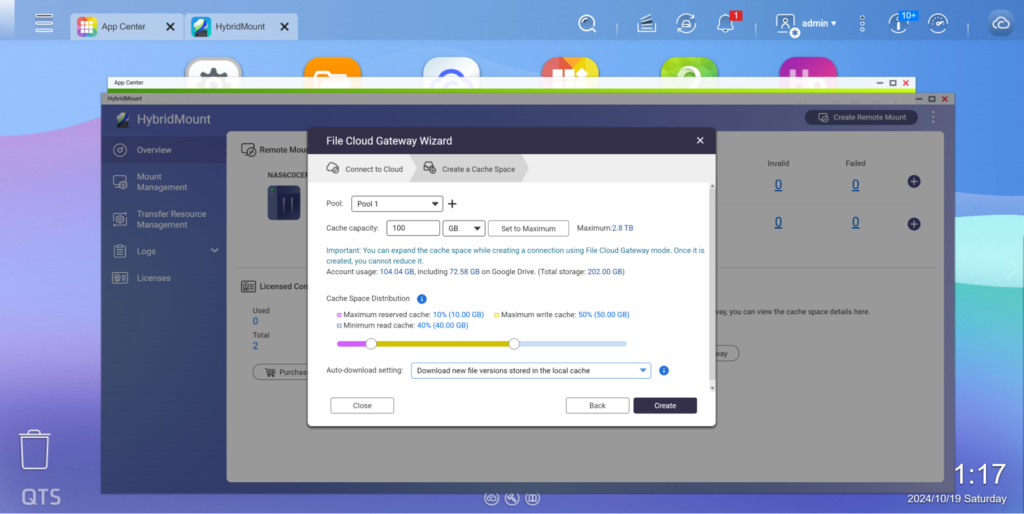Click the HybridMount more options icon
The image size is (1024, 514).
point(933,118)
